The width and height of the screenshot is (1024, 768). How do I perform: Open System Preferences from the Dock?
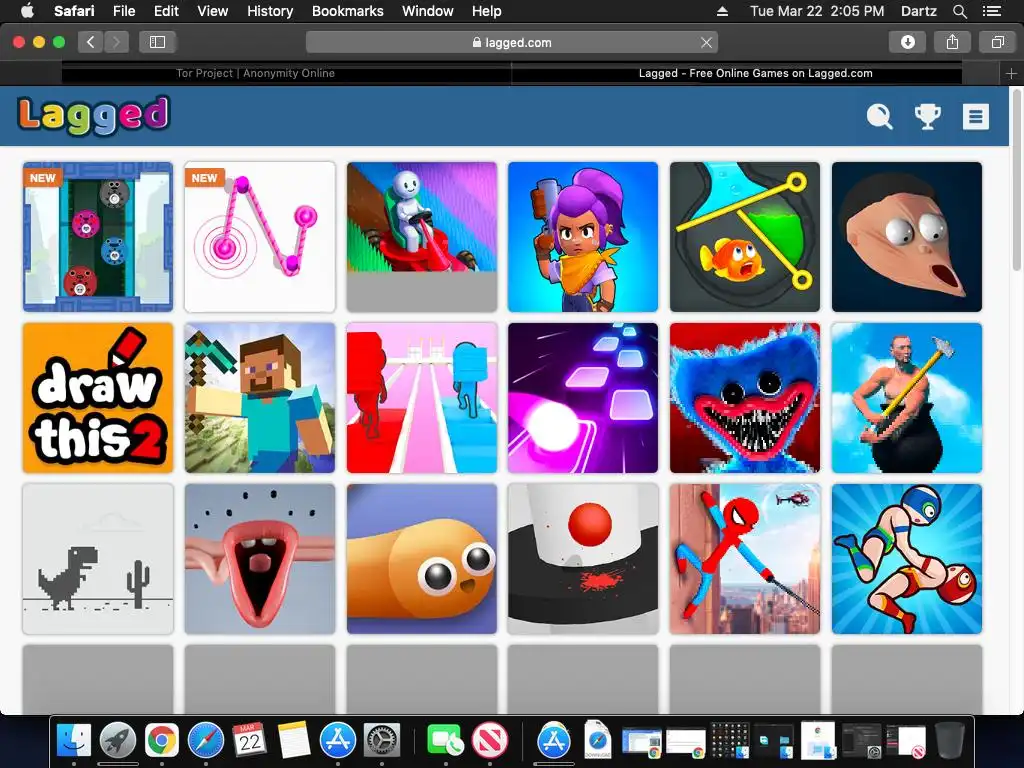[x=381, y=740]
